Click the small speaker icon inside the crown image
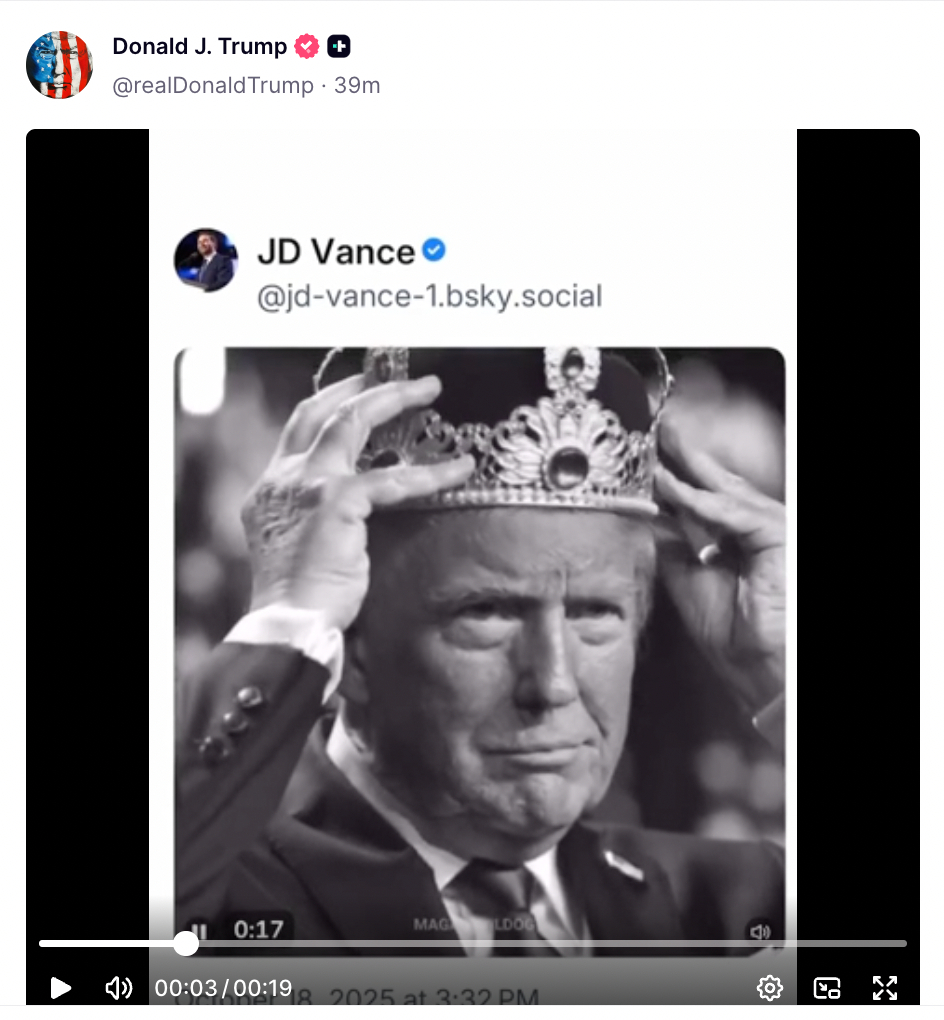 pos(760,932)
